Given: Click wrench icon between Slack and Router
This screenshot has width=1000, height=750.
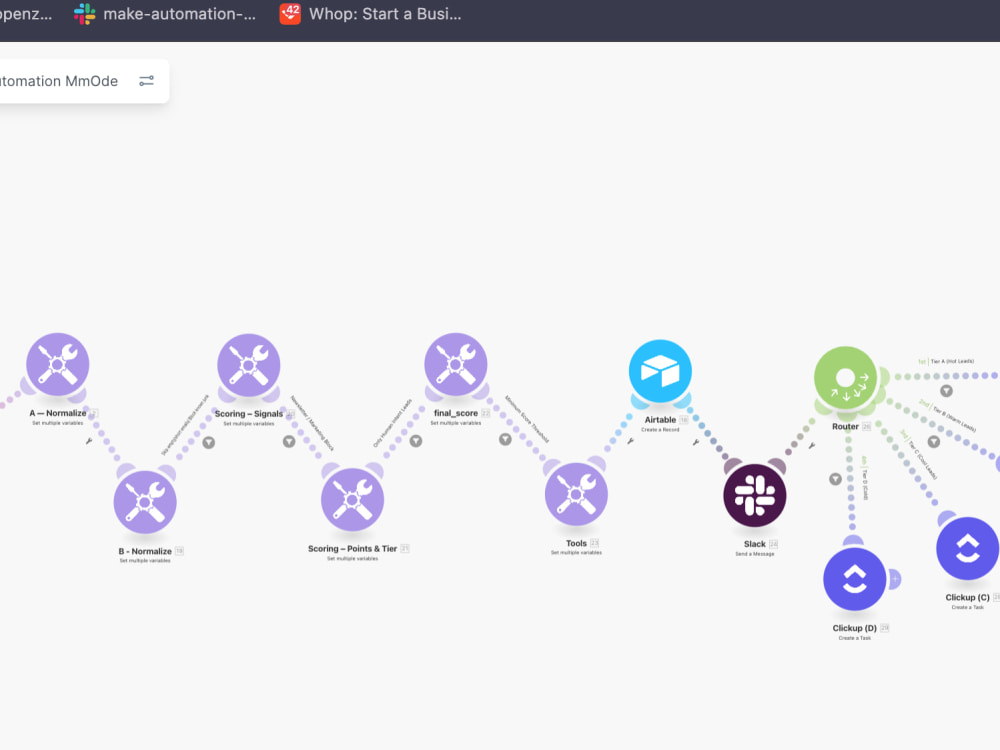Looking at the screenshot, I should pyautogui.click(x=811, y=445).
